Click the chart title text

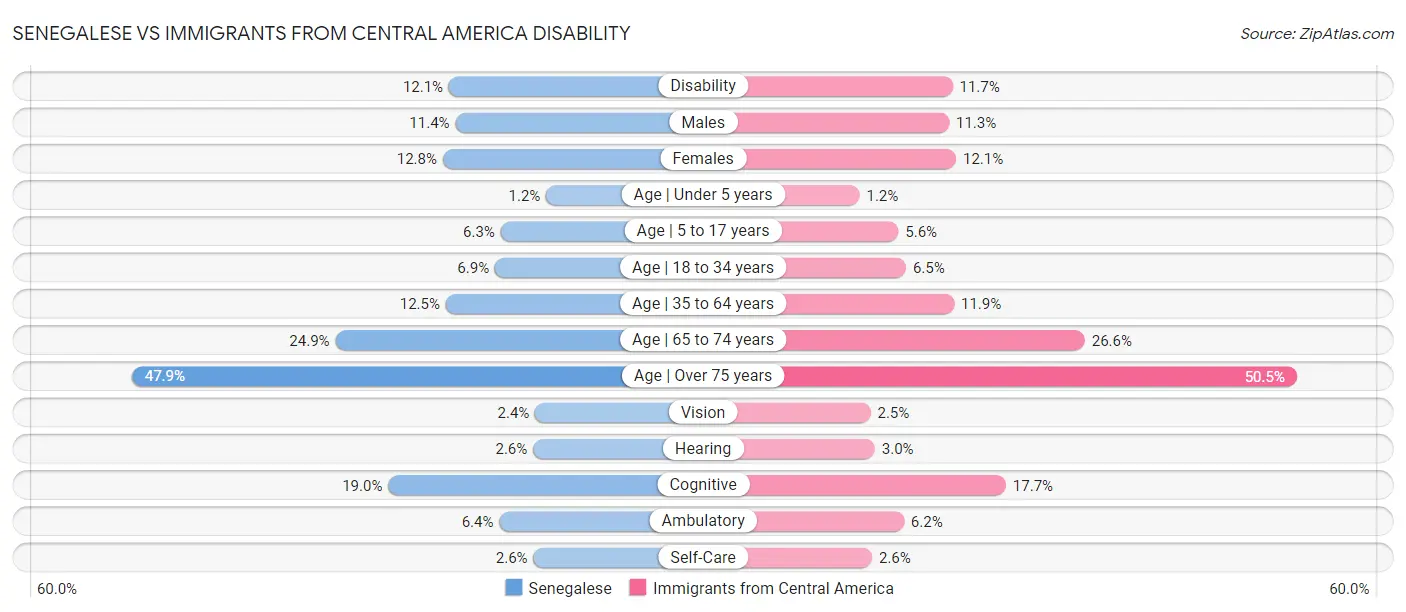coord(321,33)
